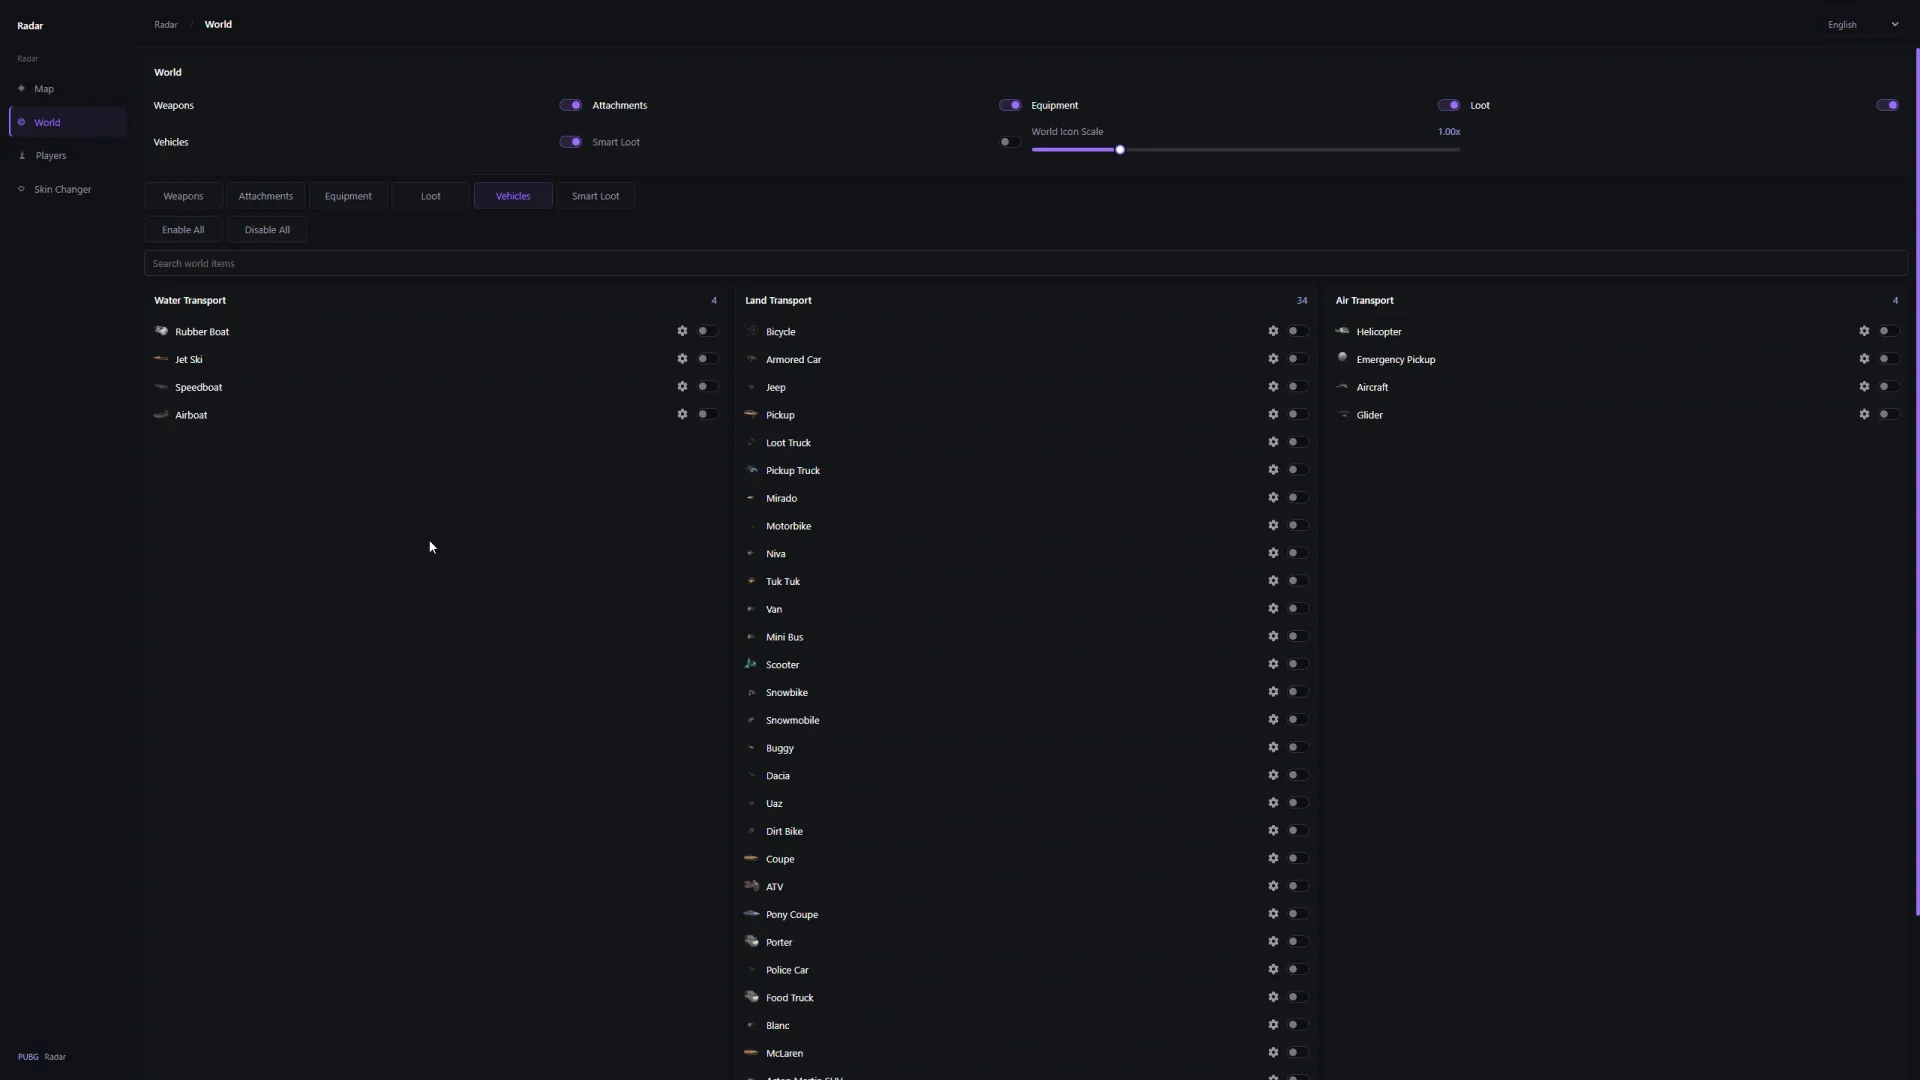This screenshot has height=1080, width=1920.
Task: Open settings gear for Rubber Boat
Action: point(682,331)
